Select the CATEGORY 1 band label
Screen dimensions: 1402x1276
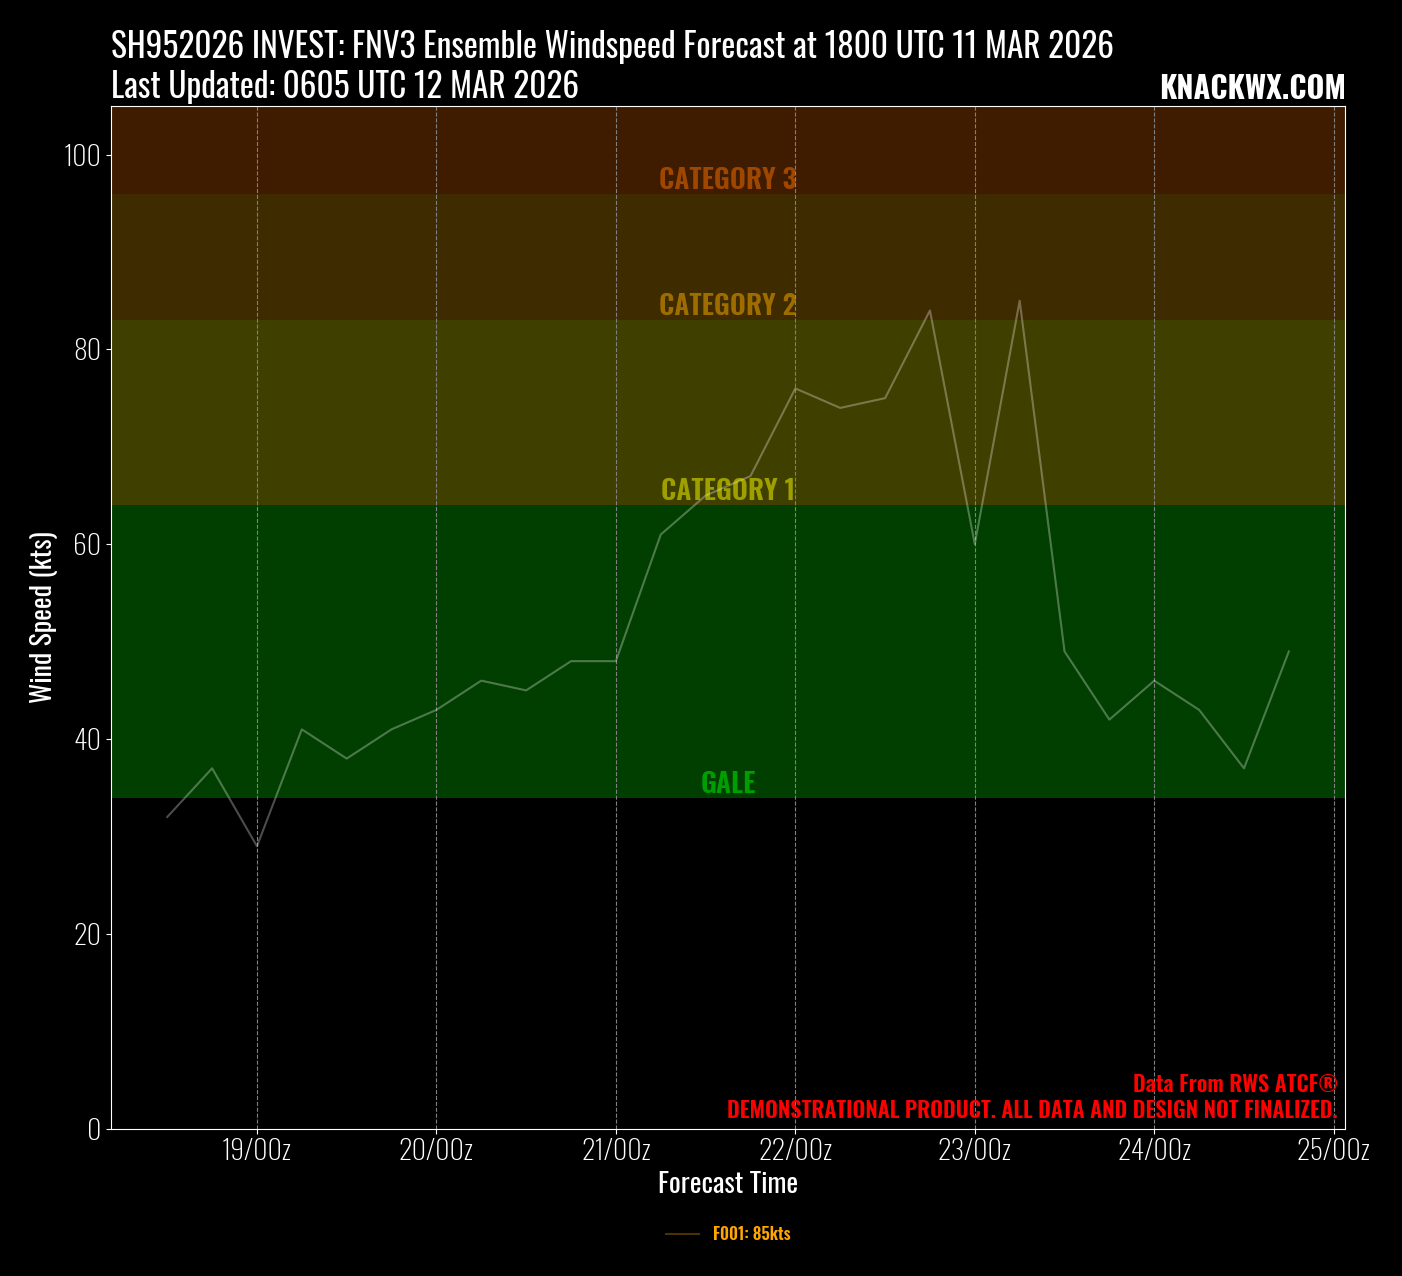(727, 490)
